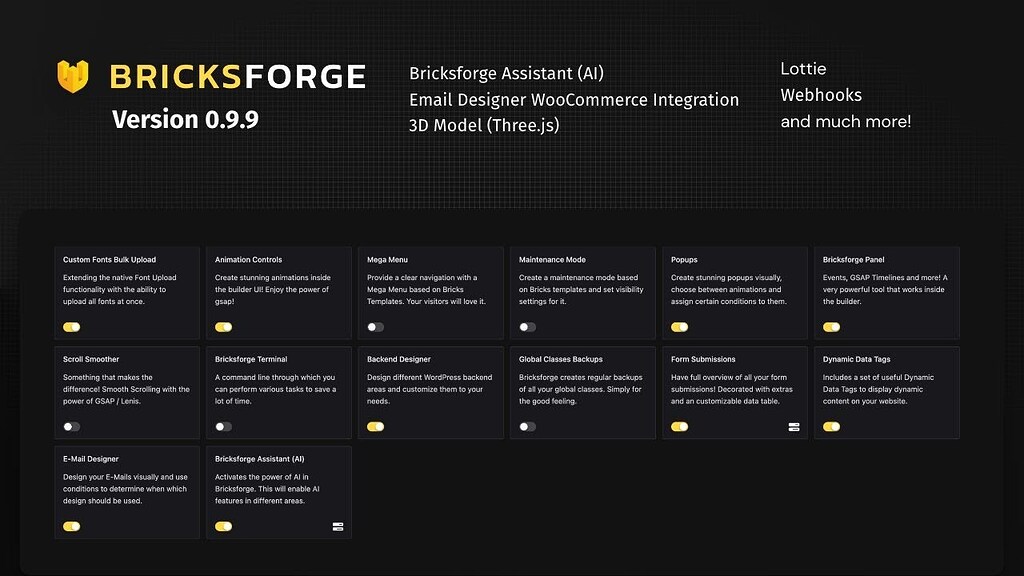Disable the Popups feature switch
This screenshot has height=576, width=1024.
click(680, 326)
